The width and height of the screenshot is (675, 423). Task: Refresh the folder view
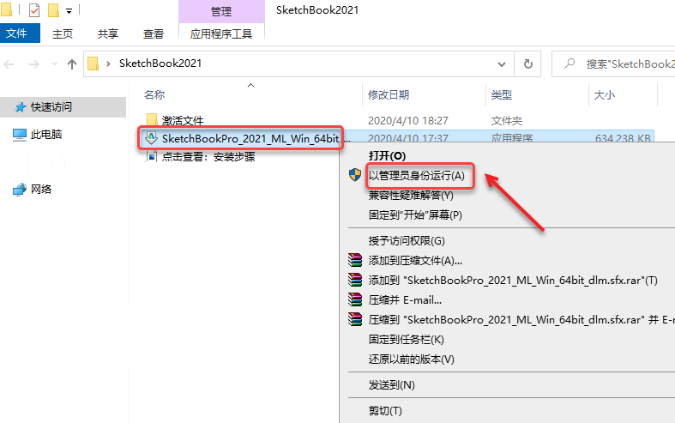click(528, 64)
